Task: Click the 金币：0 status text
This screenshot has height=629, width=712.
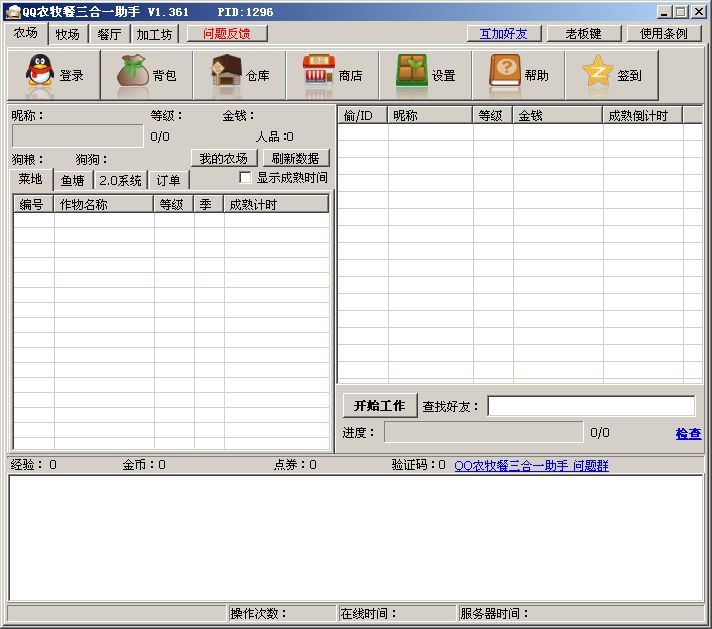Action: click(x=144, y=465)
